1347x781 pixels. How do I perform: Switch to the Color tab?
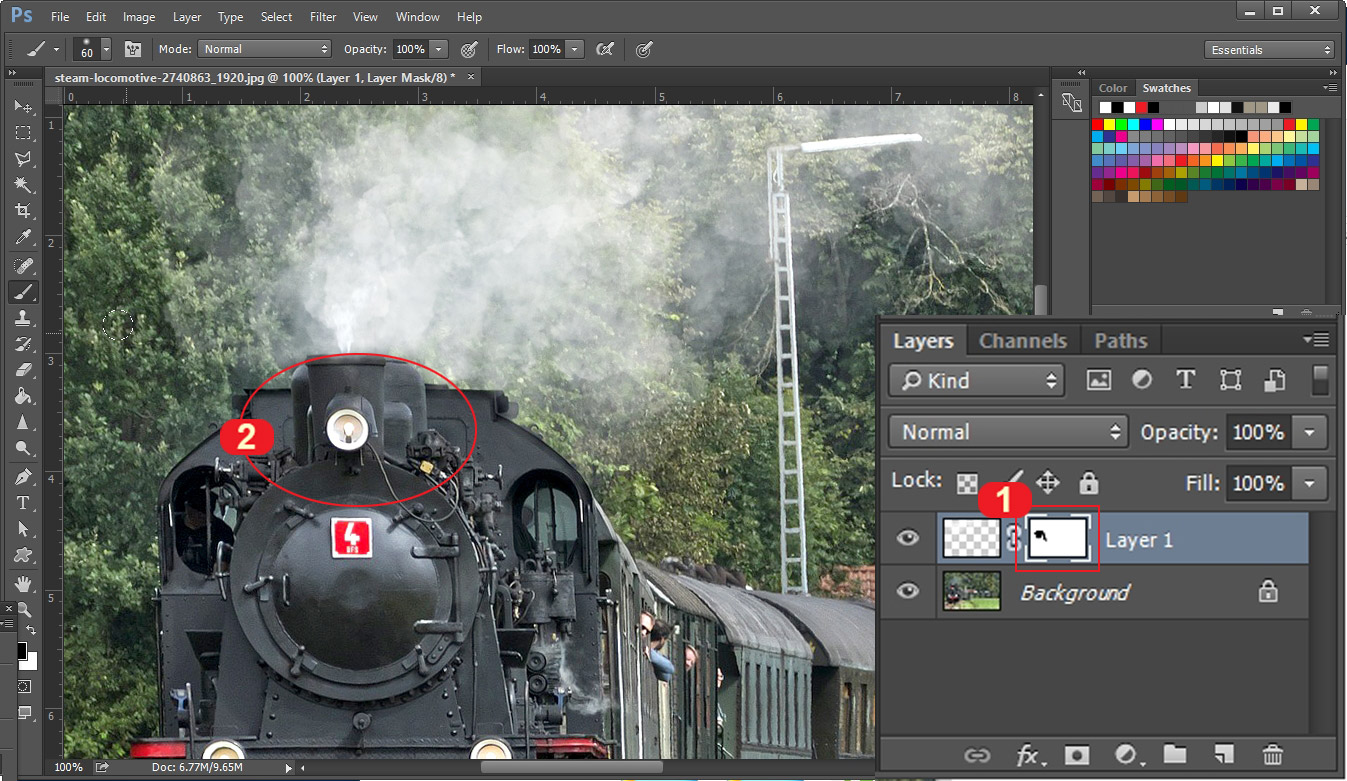[x=1112, y=88]
